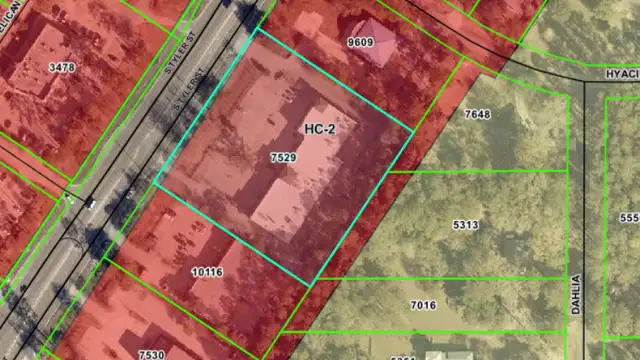Select parcel label 7529

click(x=283, y=157)
